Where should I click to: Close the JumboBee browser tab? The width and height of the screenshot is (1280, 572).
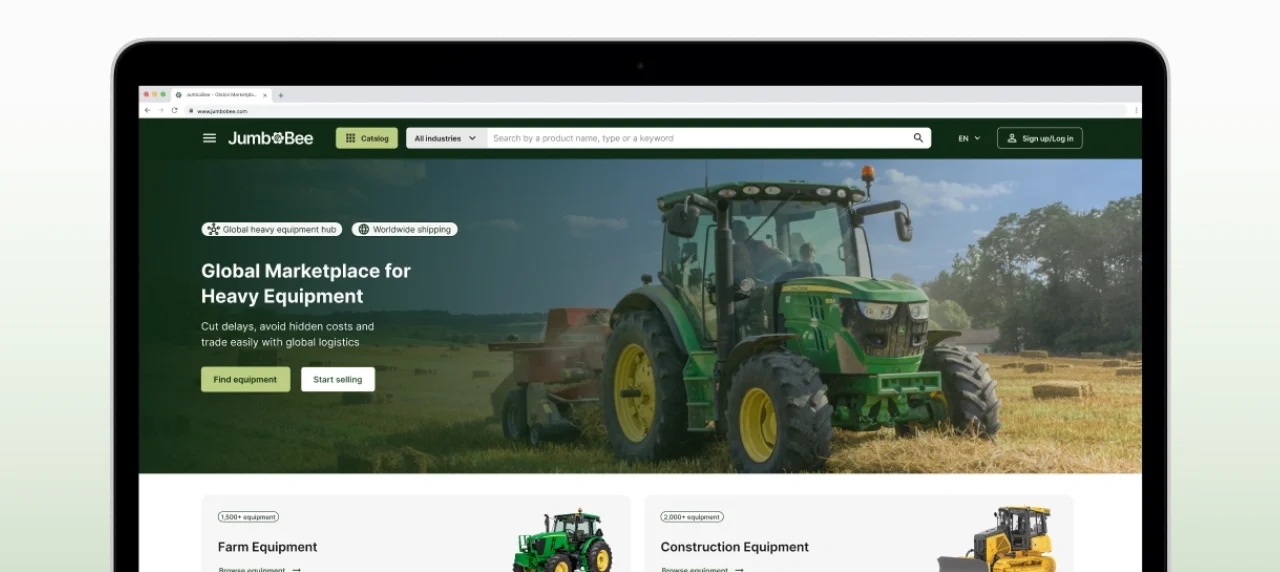(265, 95)
